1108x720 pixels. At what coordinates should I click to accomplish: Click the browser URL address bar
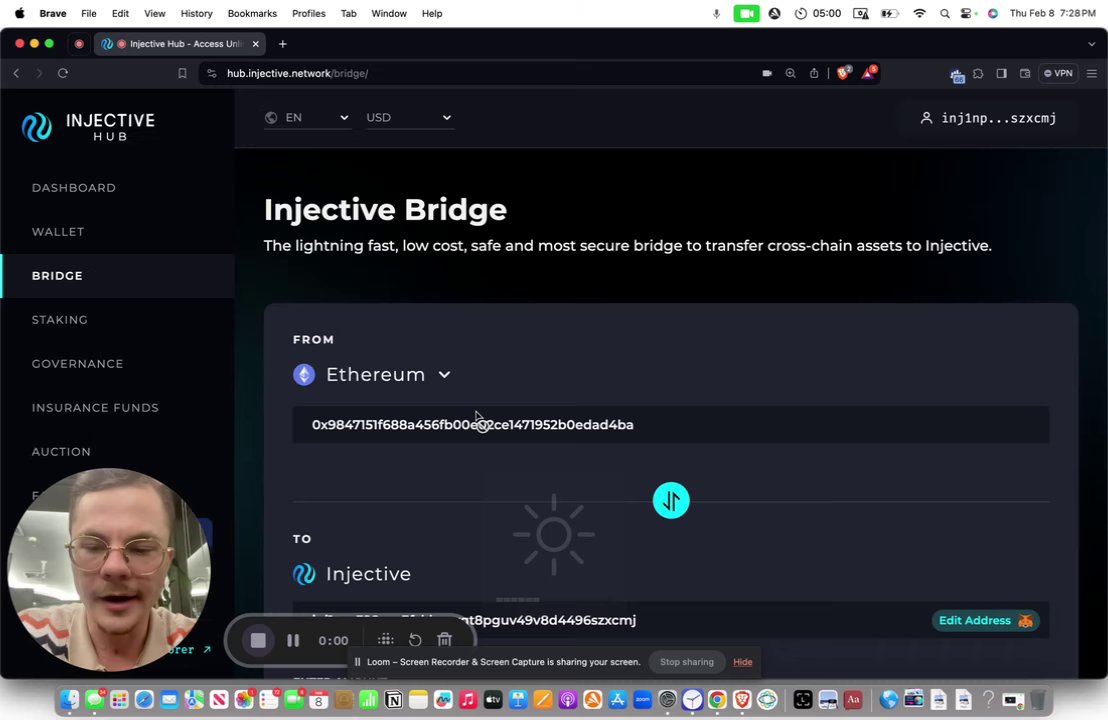pyautogui.click(x=481, y=73)
